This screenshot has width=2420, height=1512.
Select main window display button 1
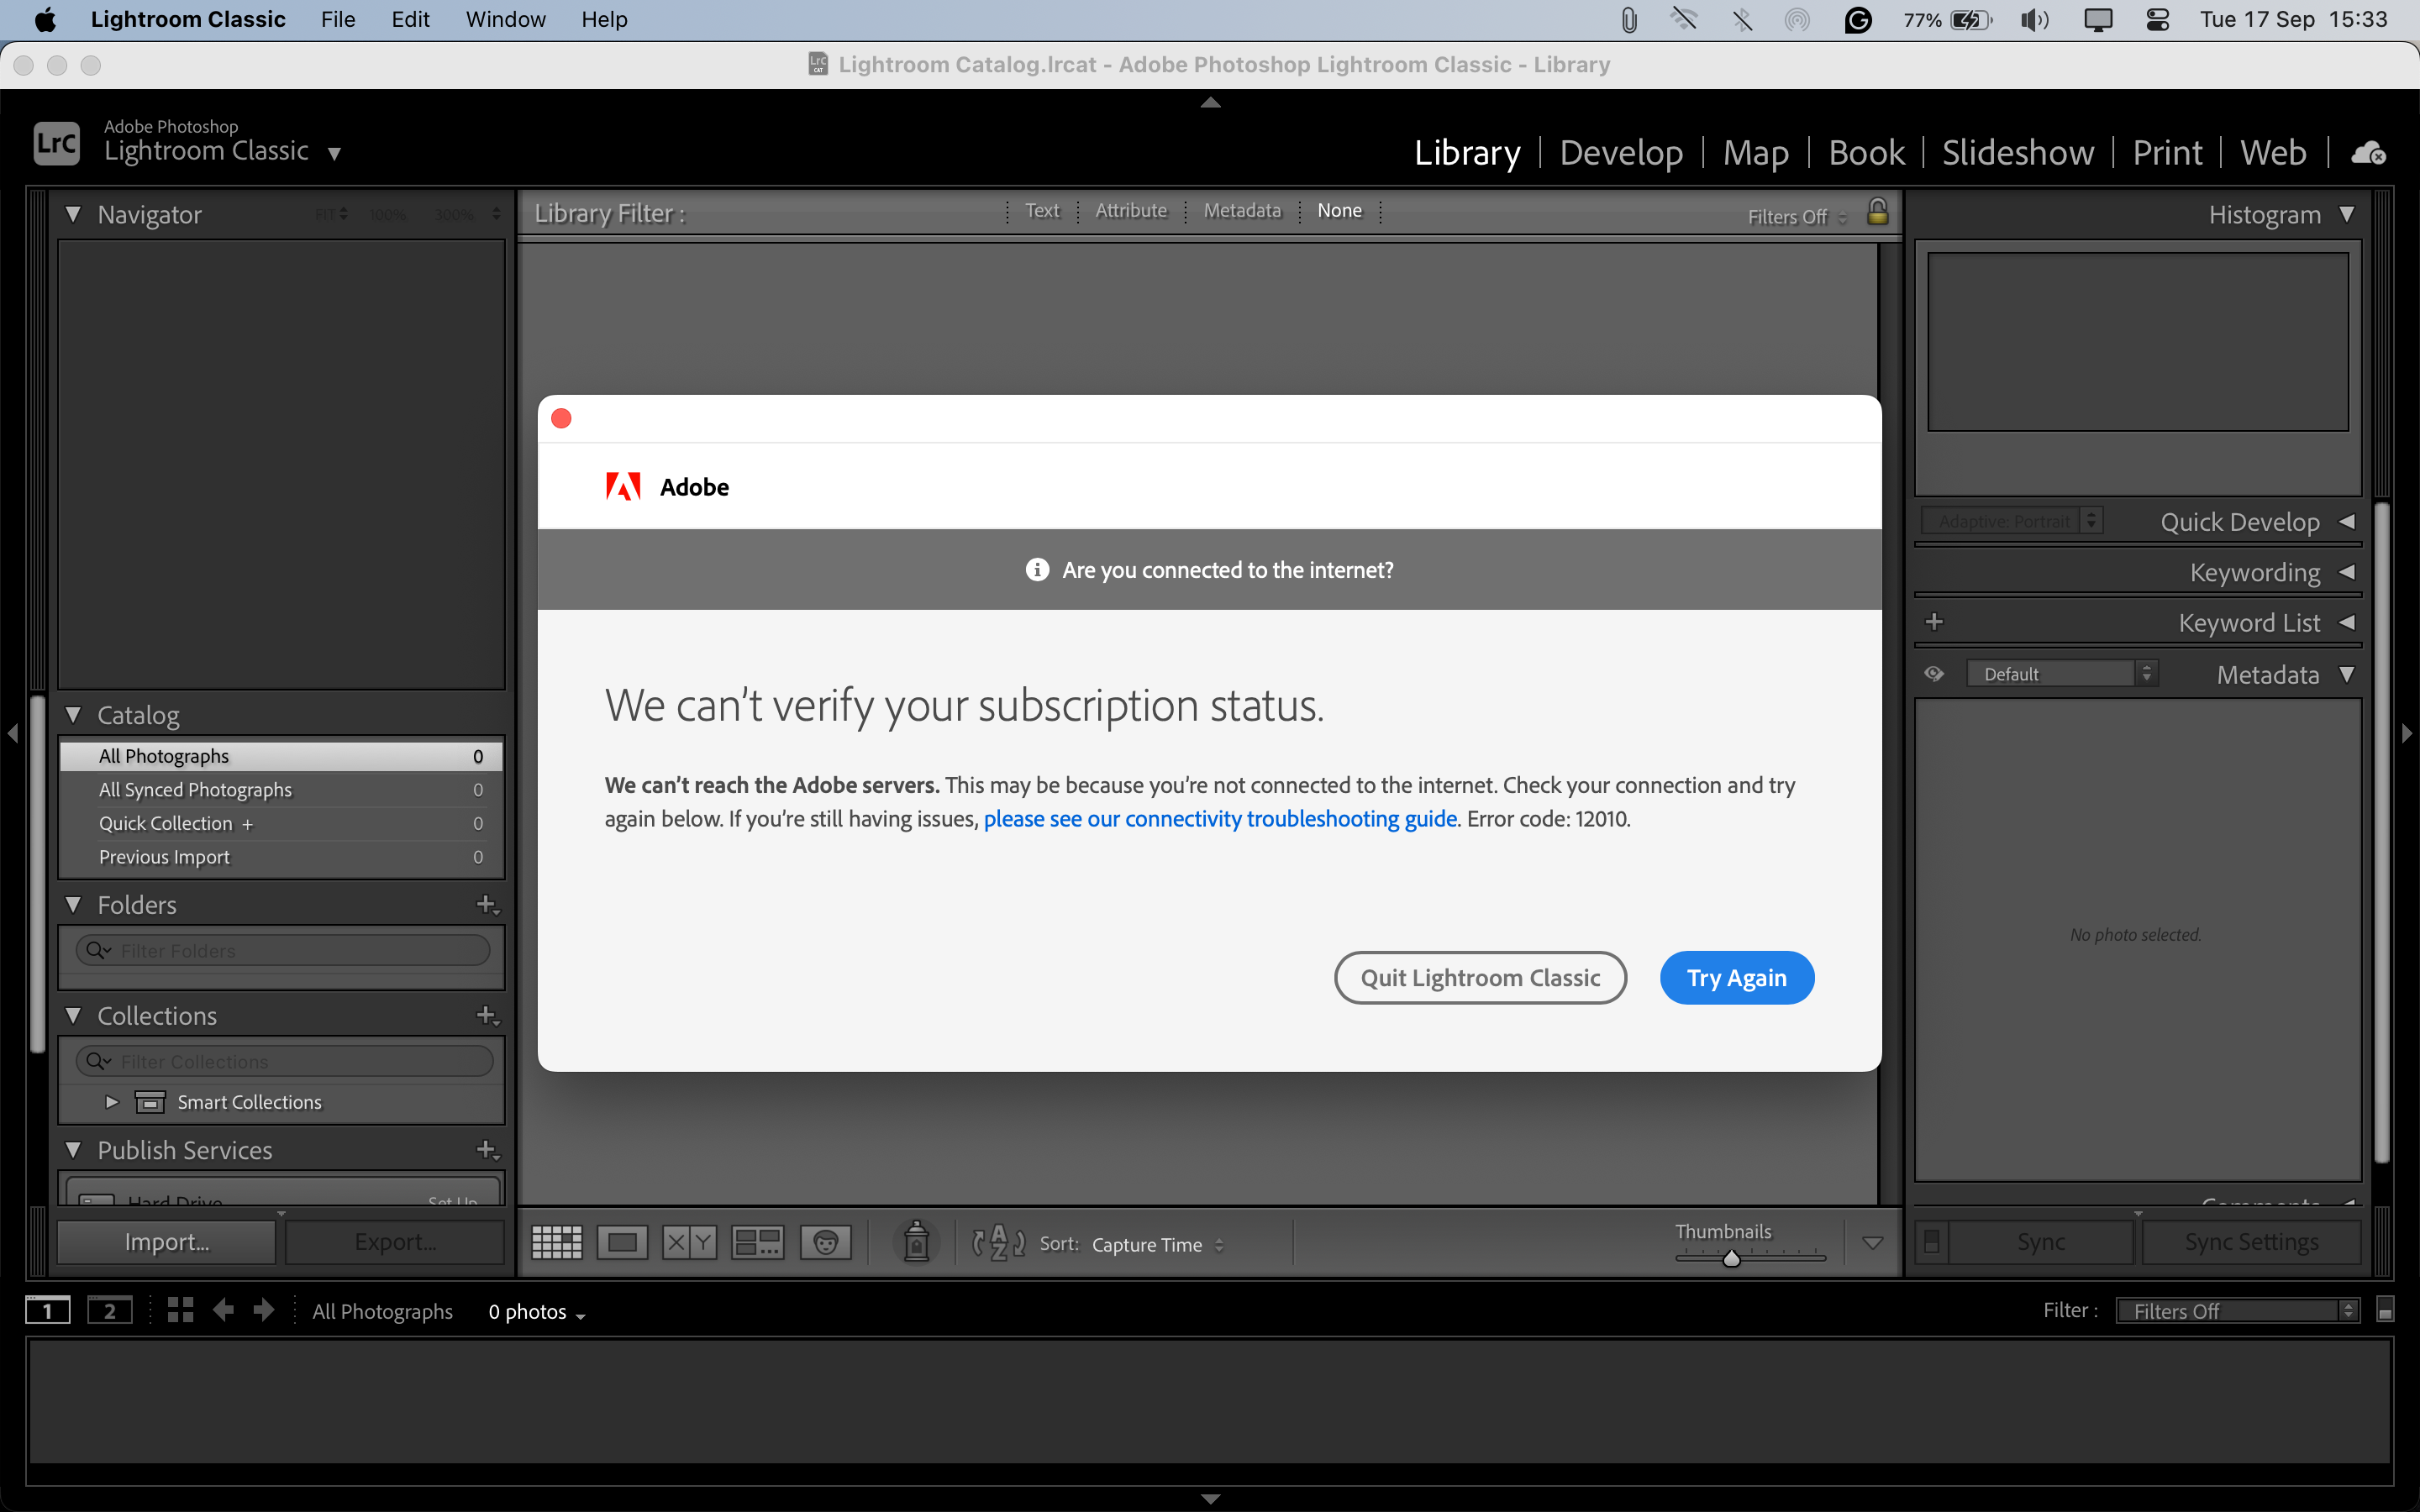[47, 1310]
